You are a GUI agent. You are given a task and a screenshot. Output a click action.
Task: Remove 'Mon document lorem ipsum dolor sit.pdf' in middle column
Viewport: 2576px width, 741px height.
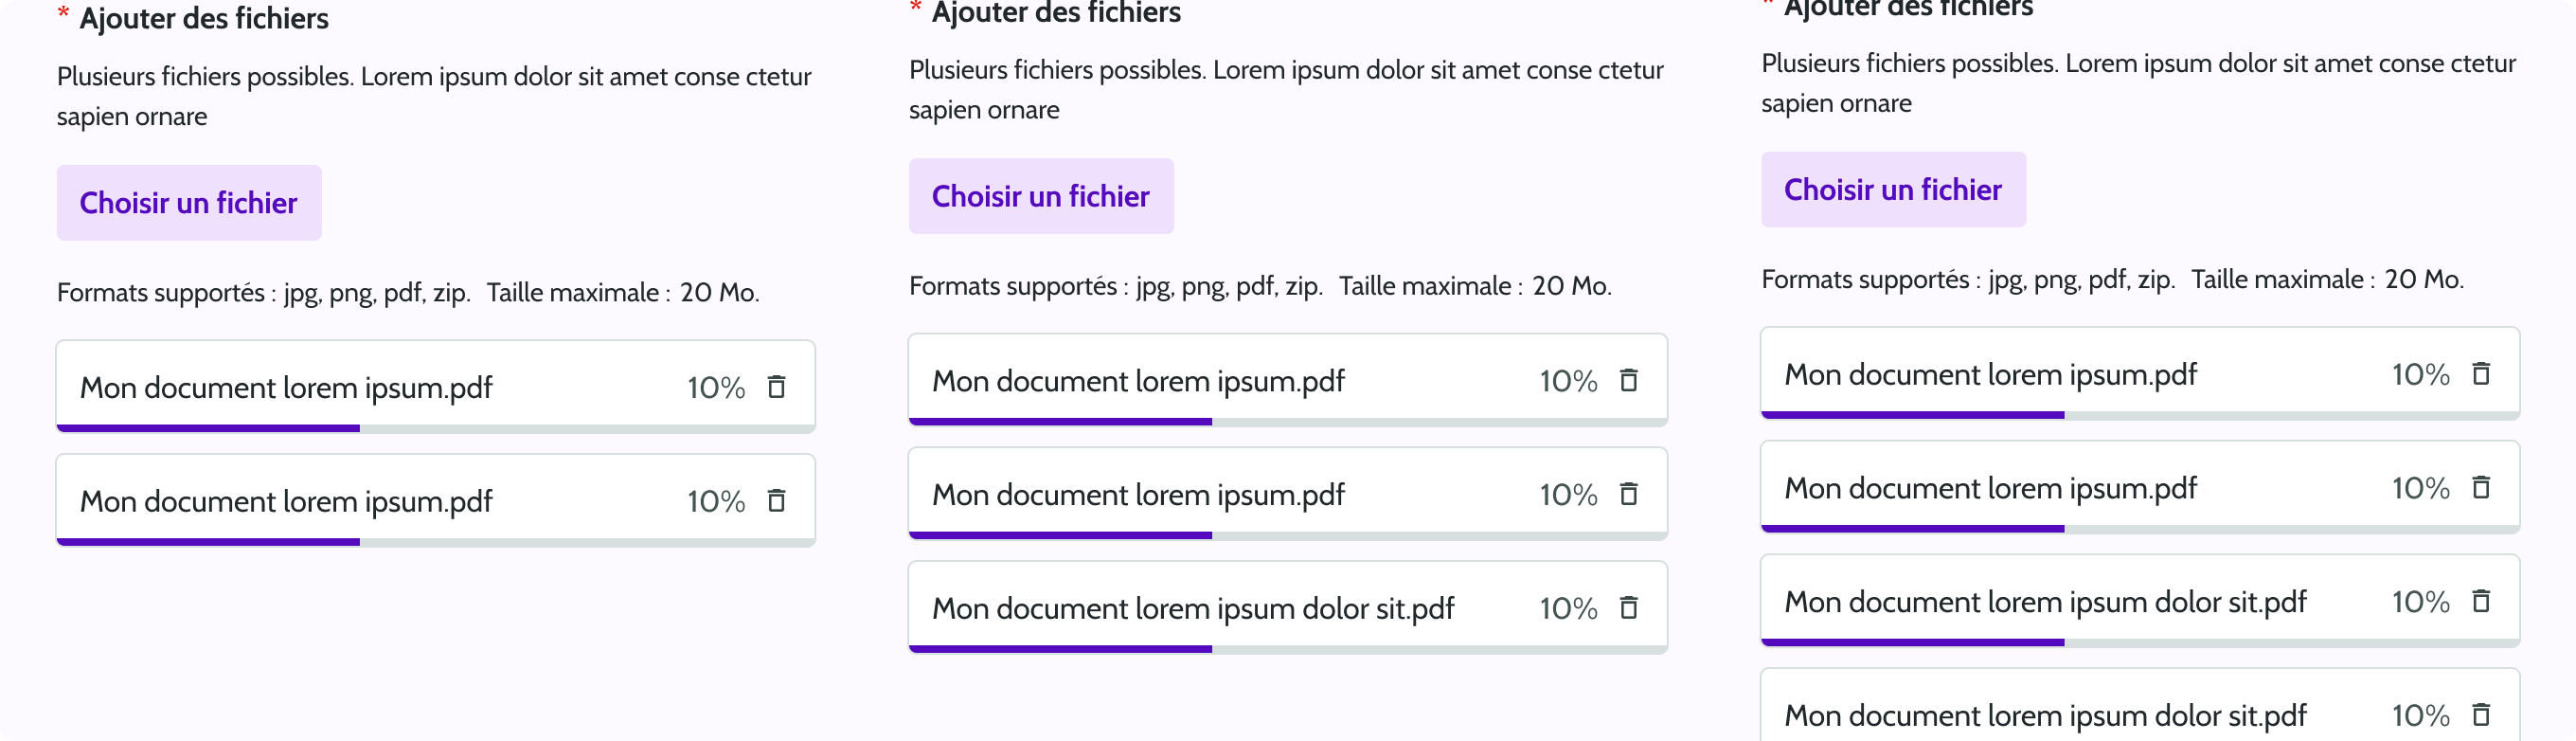[x=1630, y=607]
